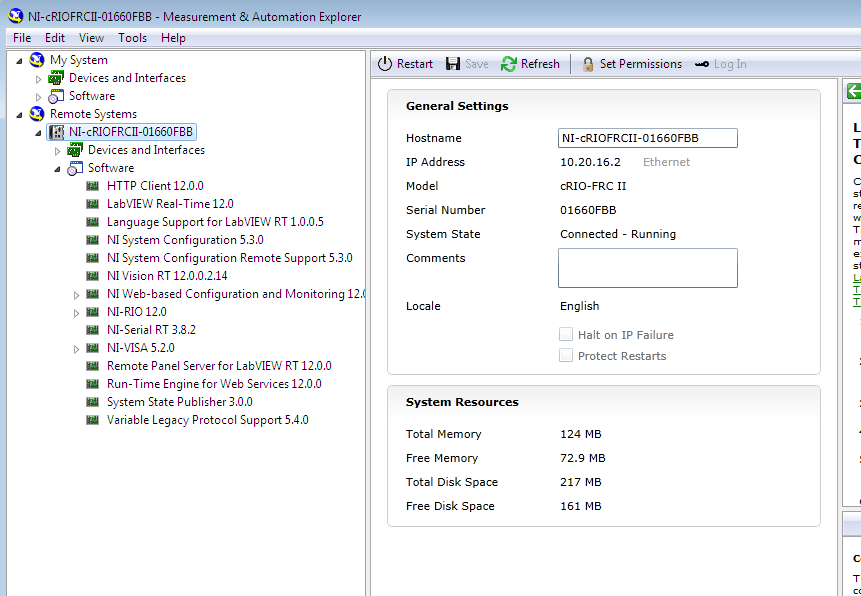Click the Free Disk Space value 161 MB
This screenshot has height=596, width=861.
580,506
